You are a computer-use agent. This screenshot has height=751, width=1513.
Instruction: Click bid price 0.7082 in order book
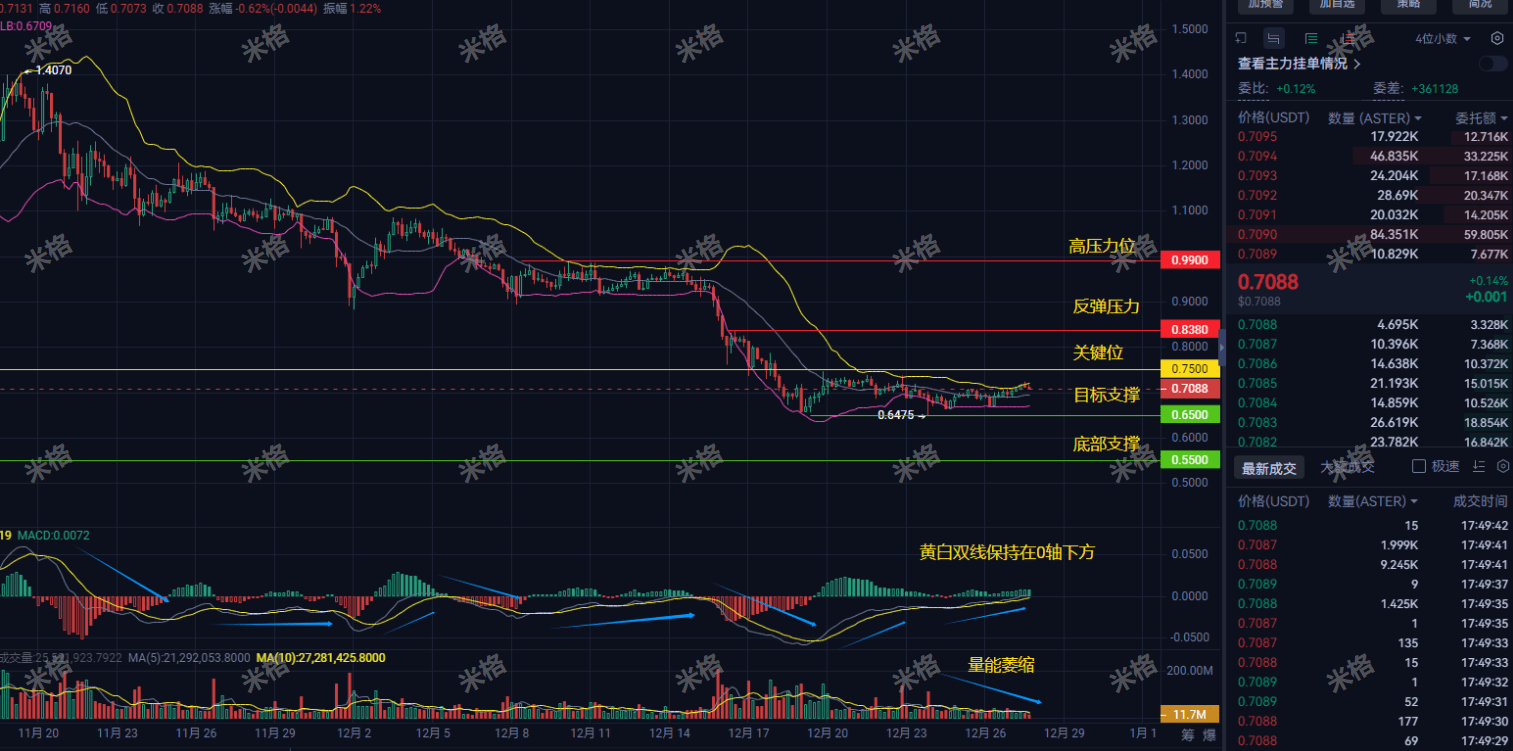(1256, 441)
